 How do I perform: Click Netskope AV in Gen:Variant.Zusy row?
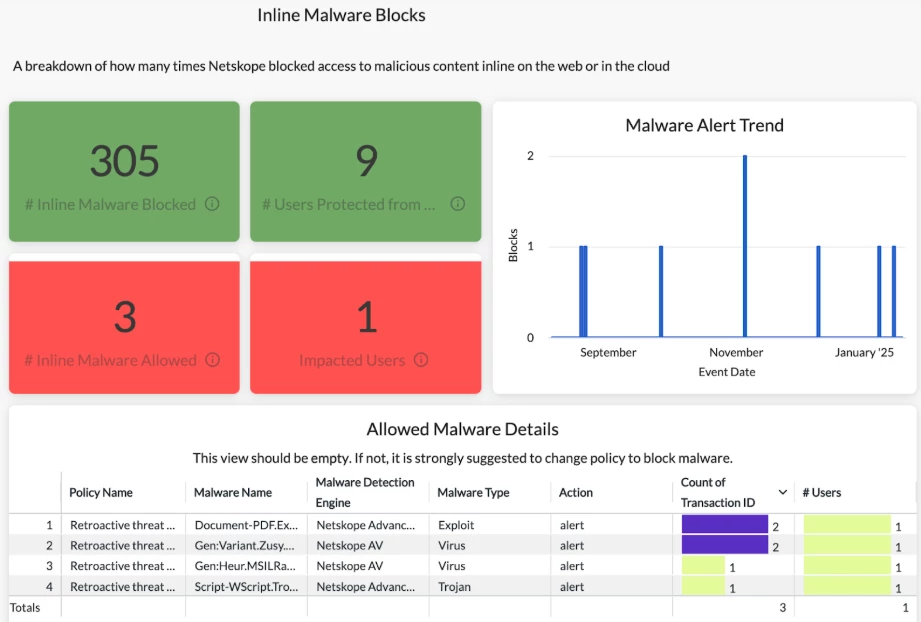349,546
